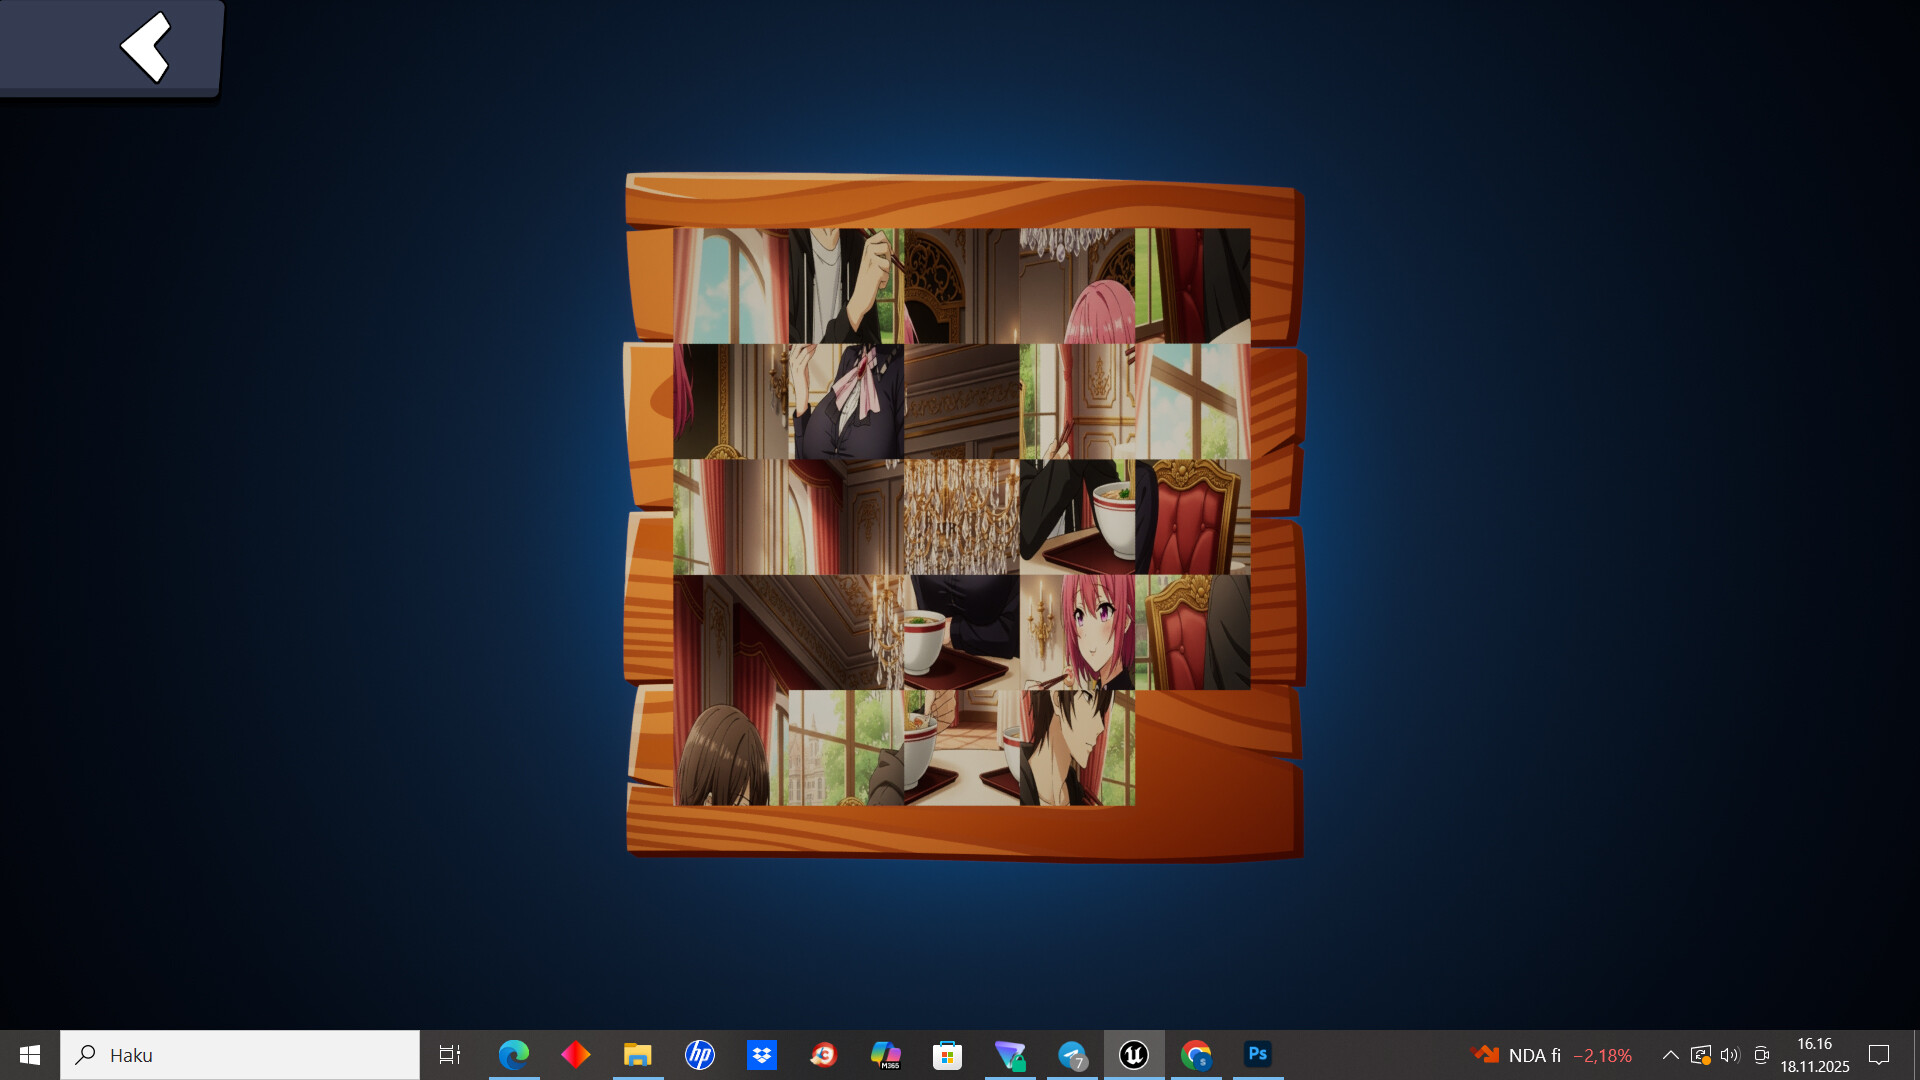Toggle the screen cast tray icon
1920x1080 pixels.
(x=1760, y=1054)
